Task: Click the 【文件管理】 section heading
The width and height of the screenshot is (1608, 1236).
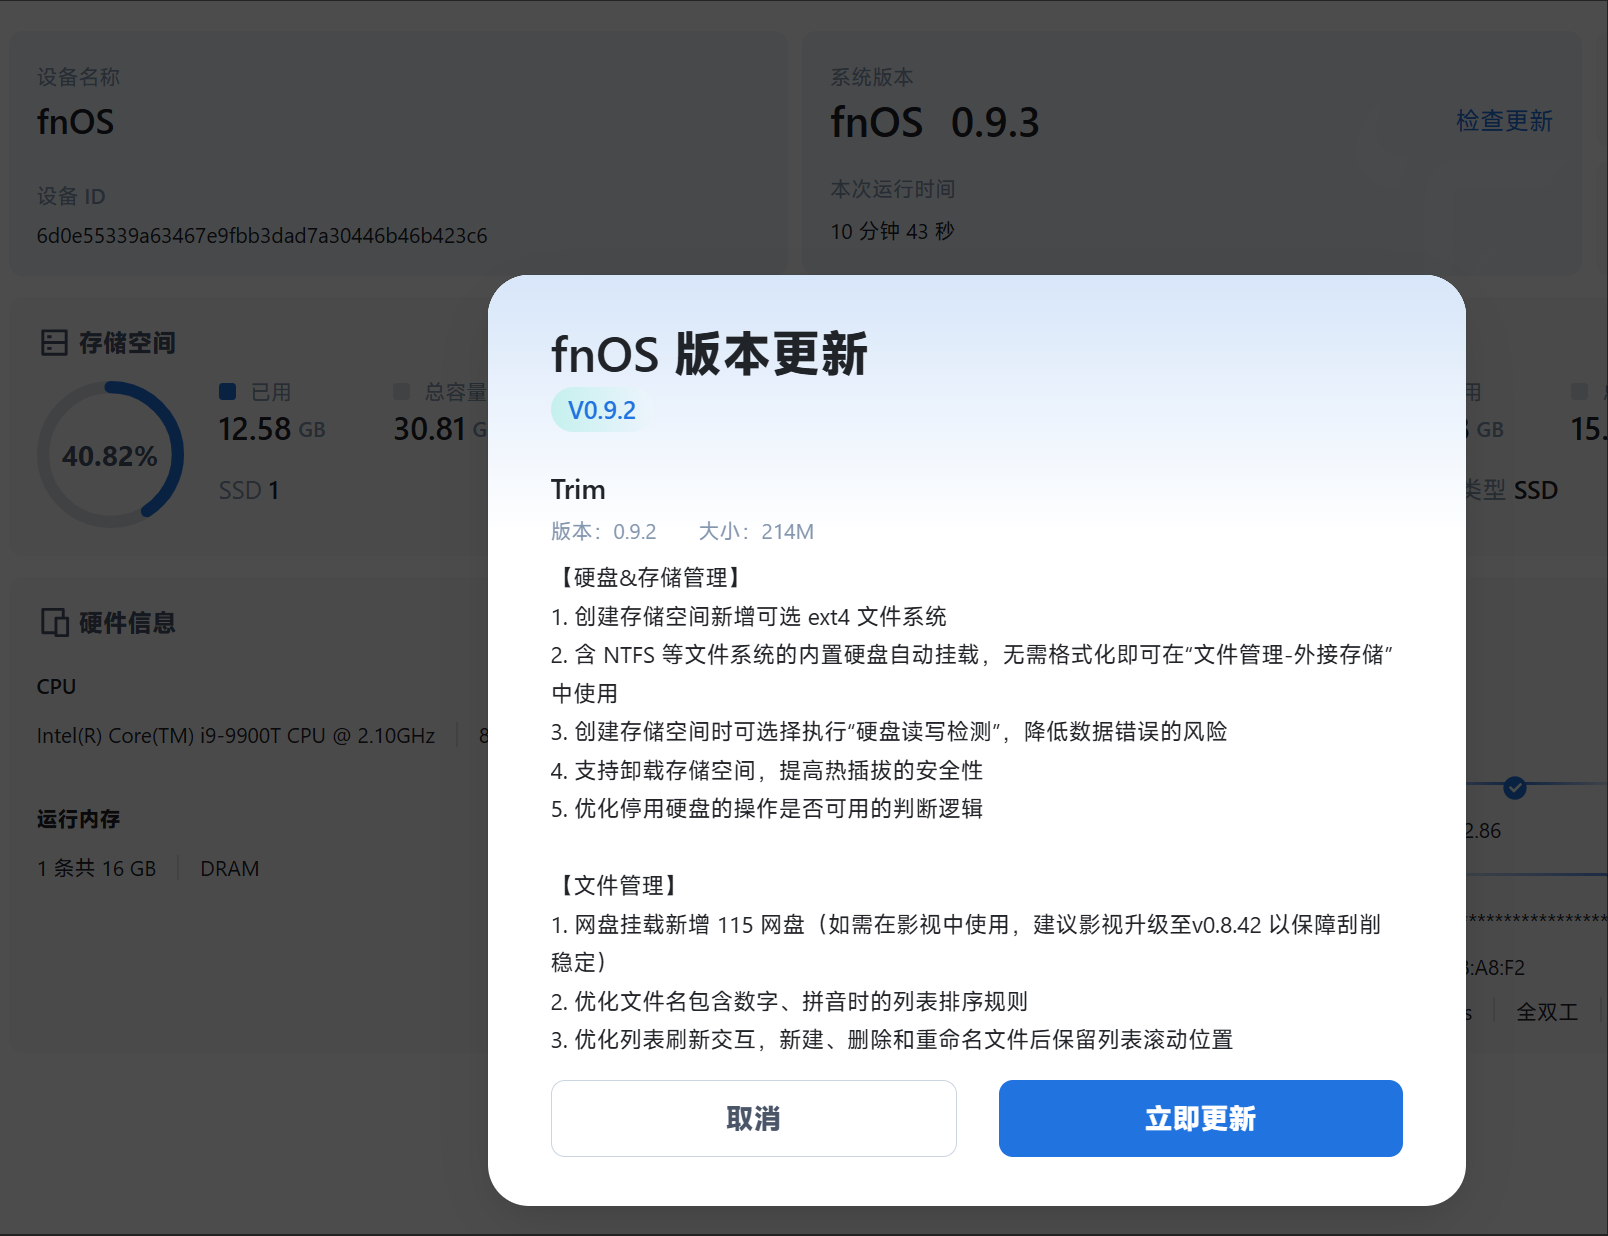Action: click(618, 885)
